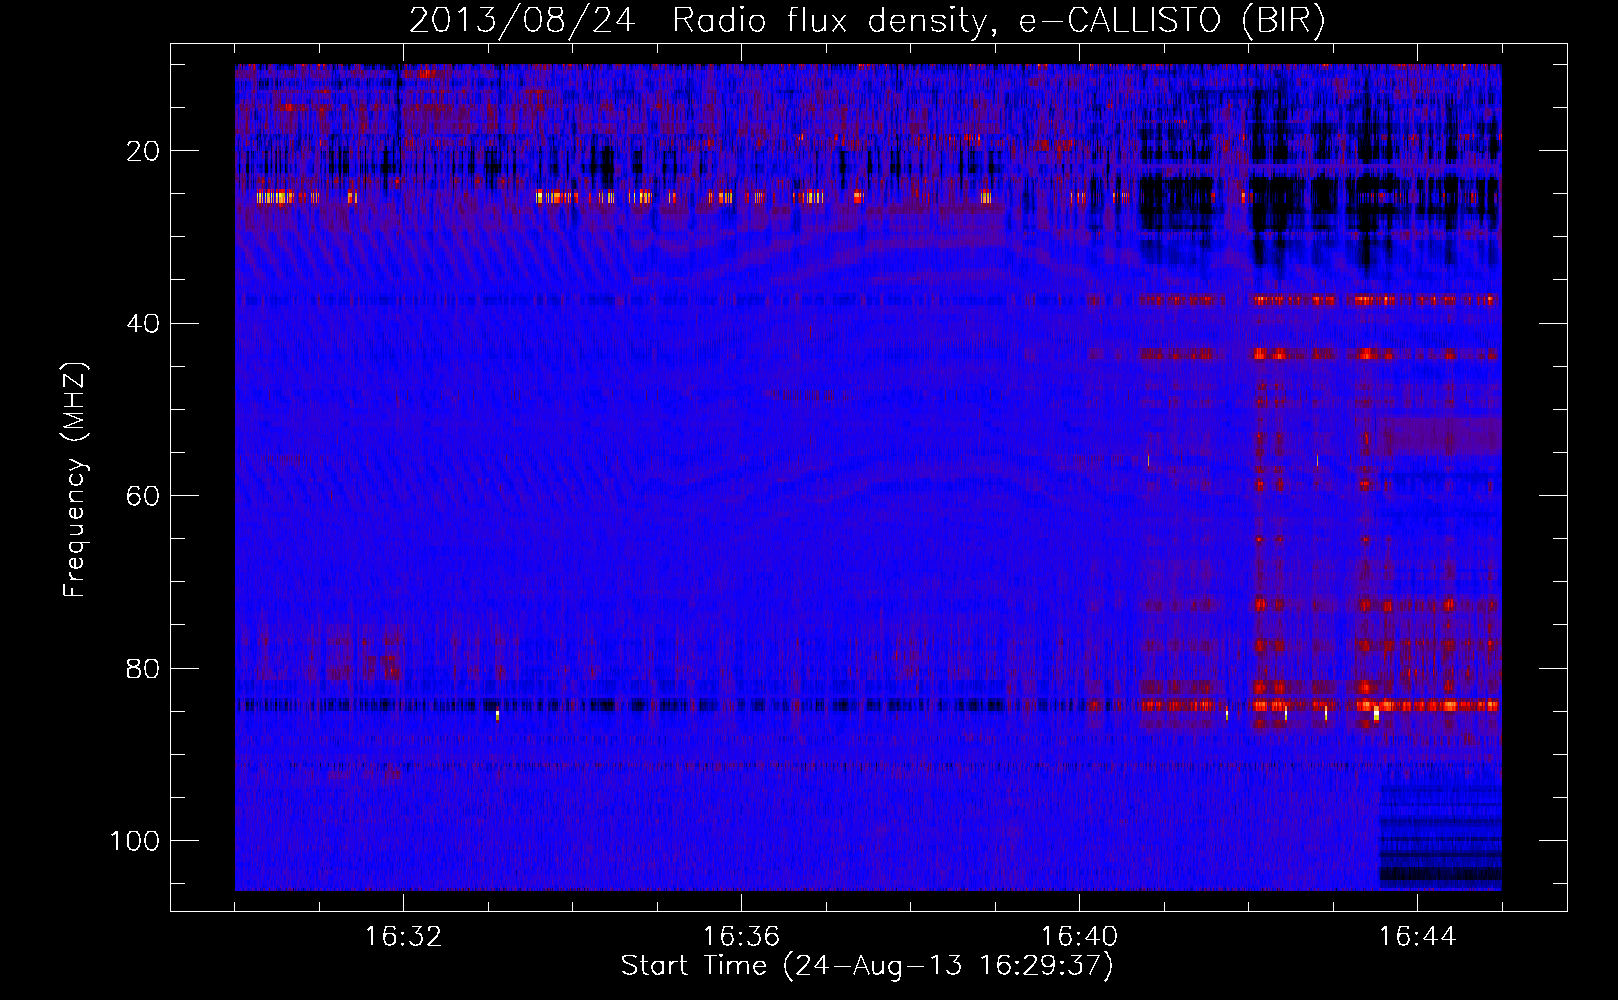Viewport: 1618px width, 1000px height.
Task: Click the '16:40' time tick label
Action: [x=1079, y=937]
